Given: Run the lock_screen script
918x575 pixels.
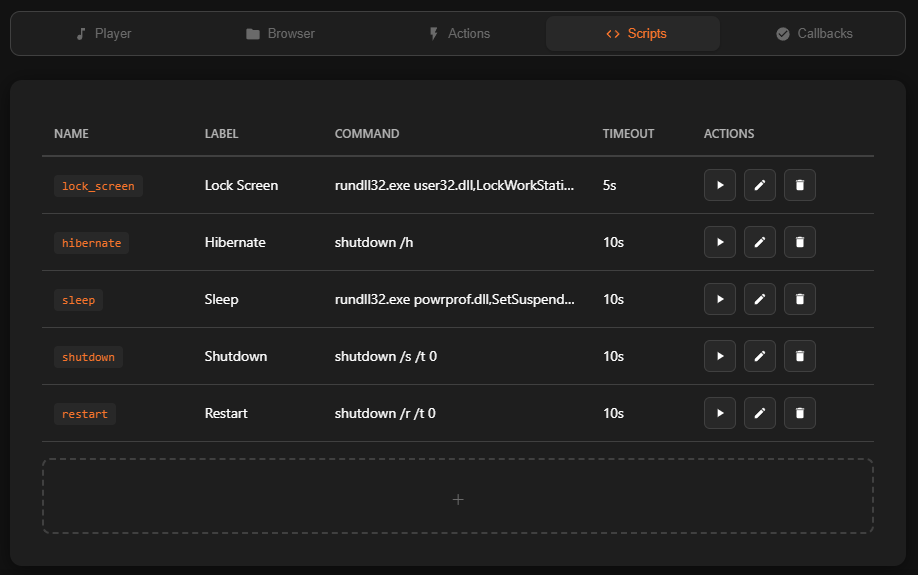Looking at the screenshot, I should click(720, 185).
